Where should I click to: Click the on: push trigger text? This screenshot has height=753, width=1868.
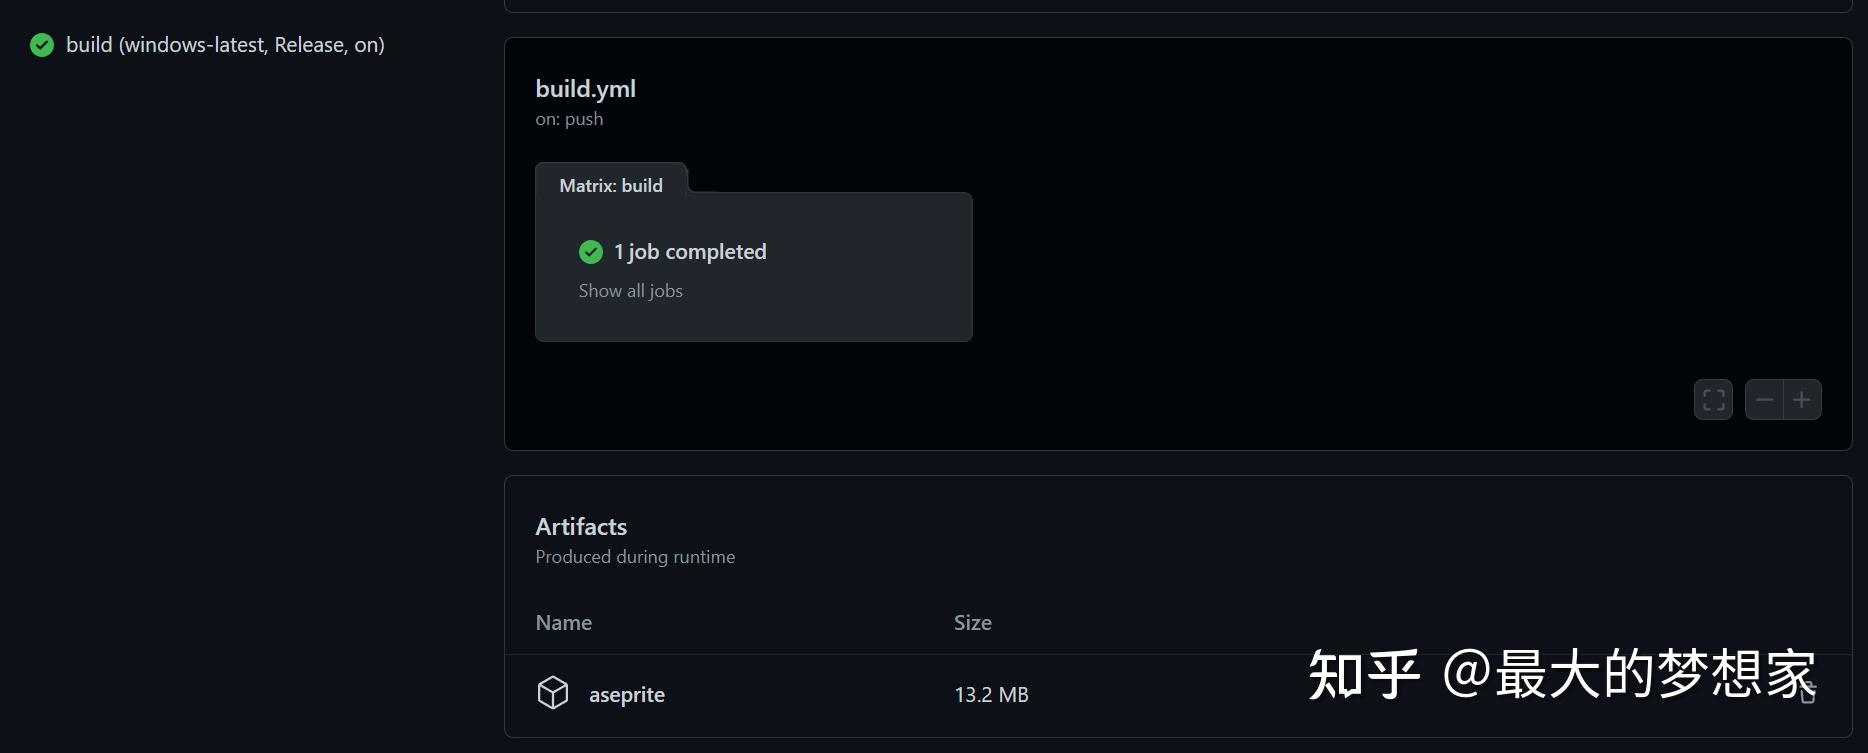click(x=569, y=119)
